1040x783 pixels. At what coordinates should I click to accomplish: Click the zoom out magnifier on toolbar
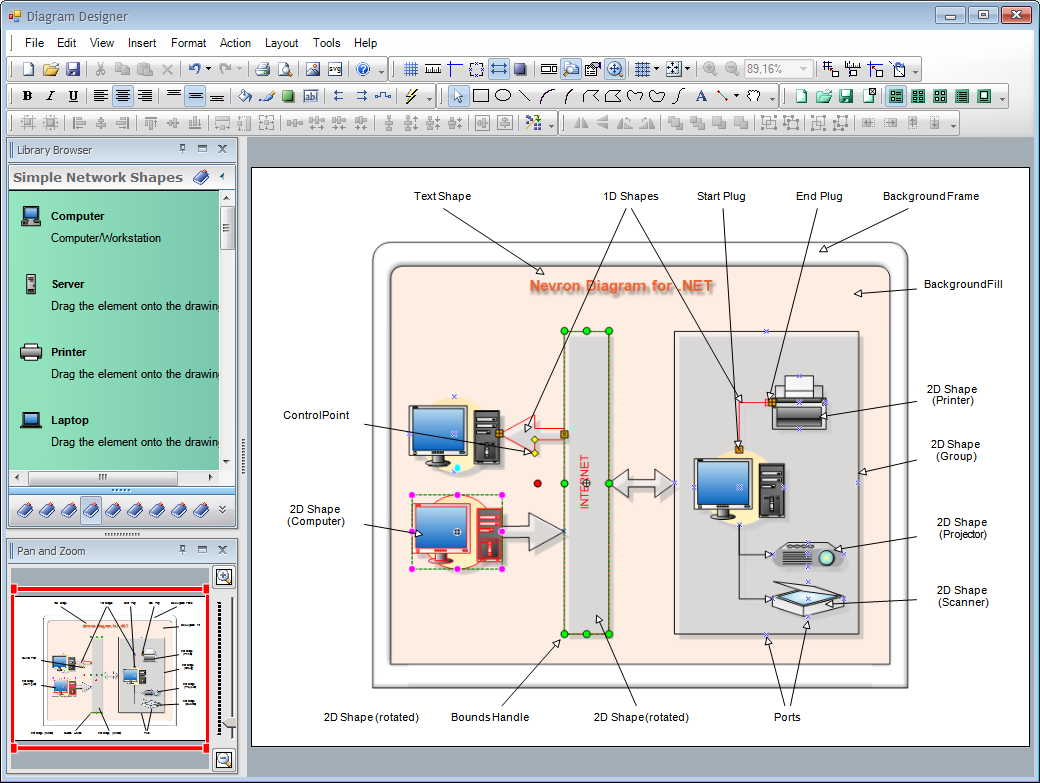[732, 69]
